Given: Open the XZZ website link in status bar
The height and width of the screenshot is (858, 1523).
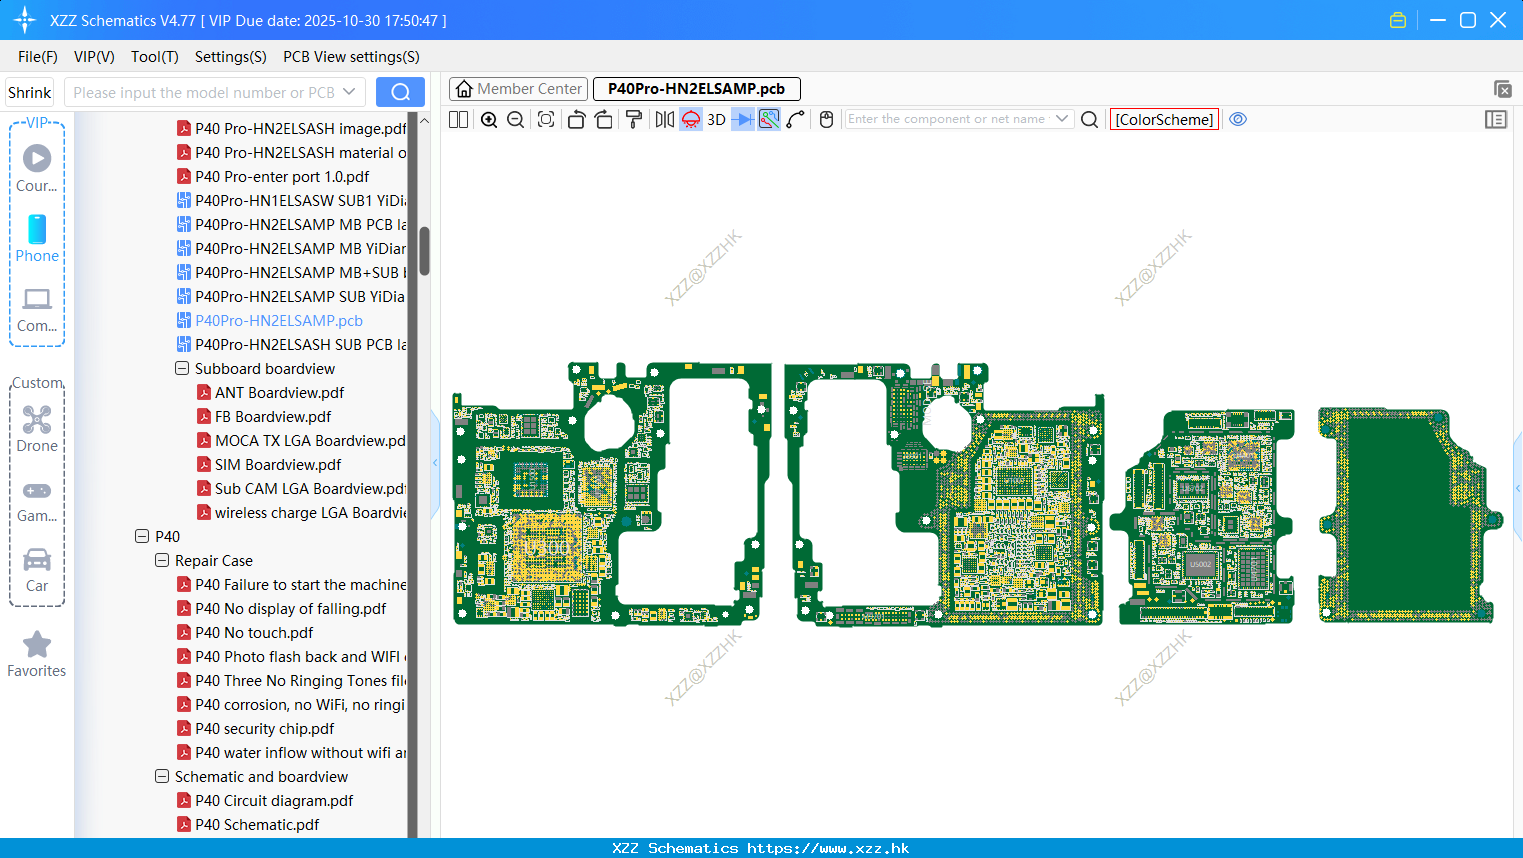Looking at the screenshot, I should (828, 848).
